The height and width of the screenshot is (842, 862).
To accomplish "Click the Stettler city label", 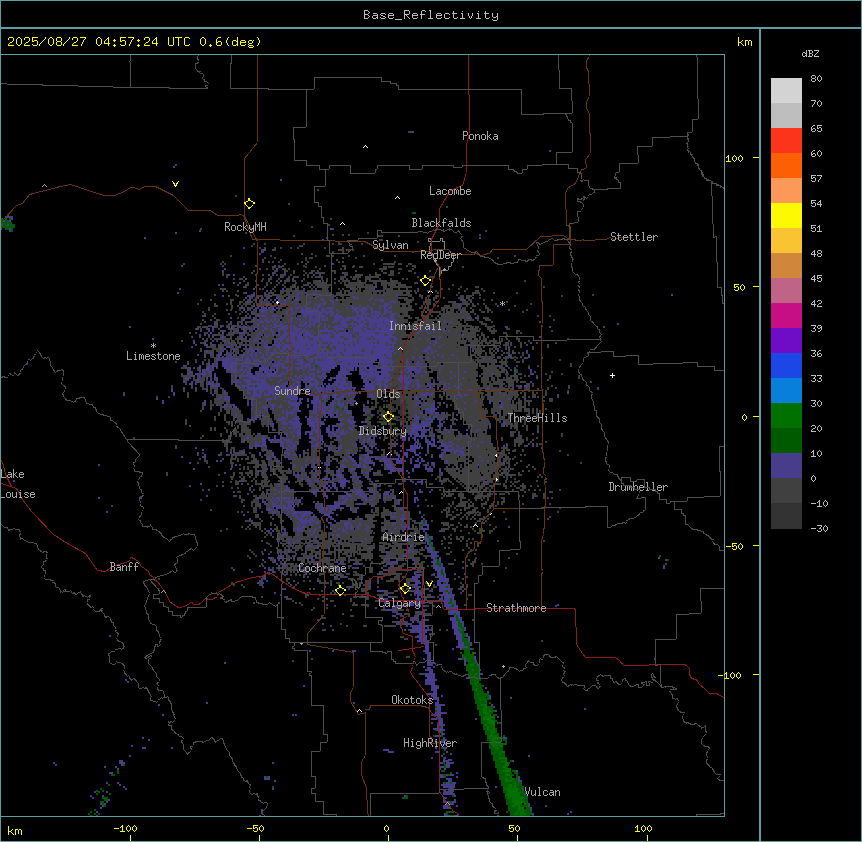I will click(634, 237).
